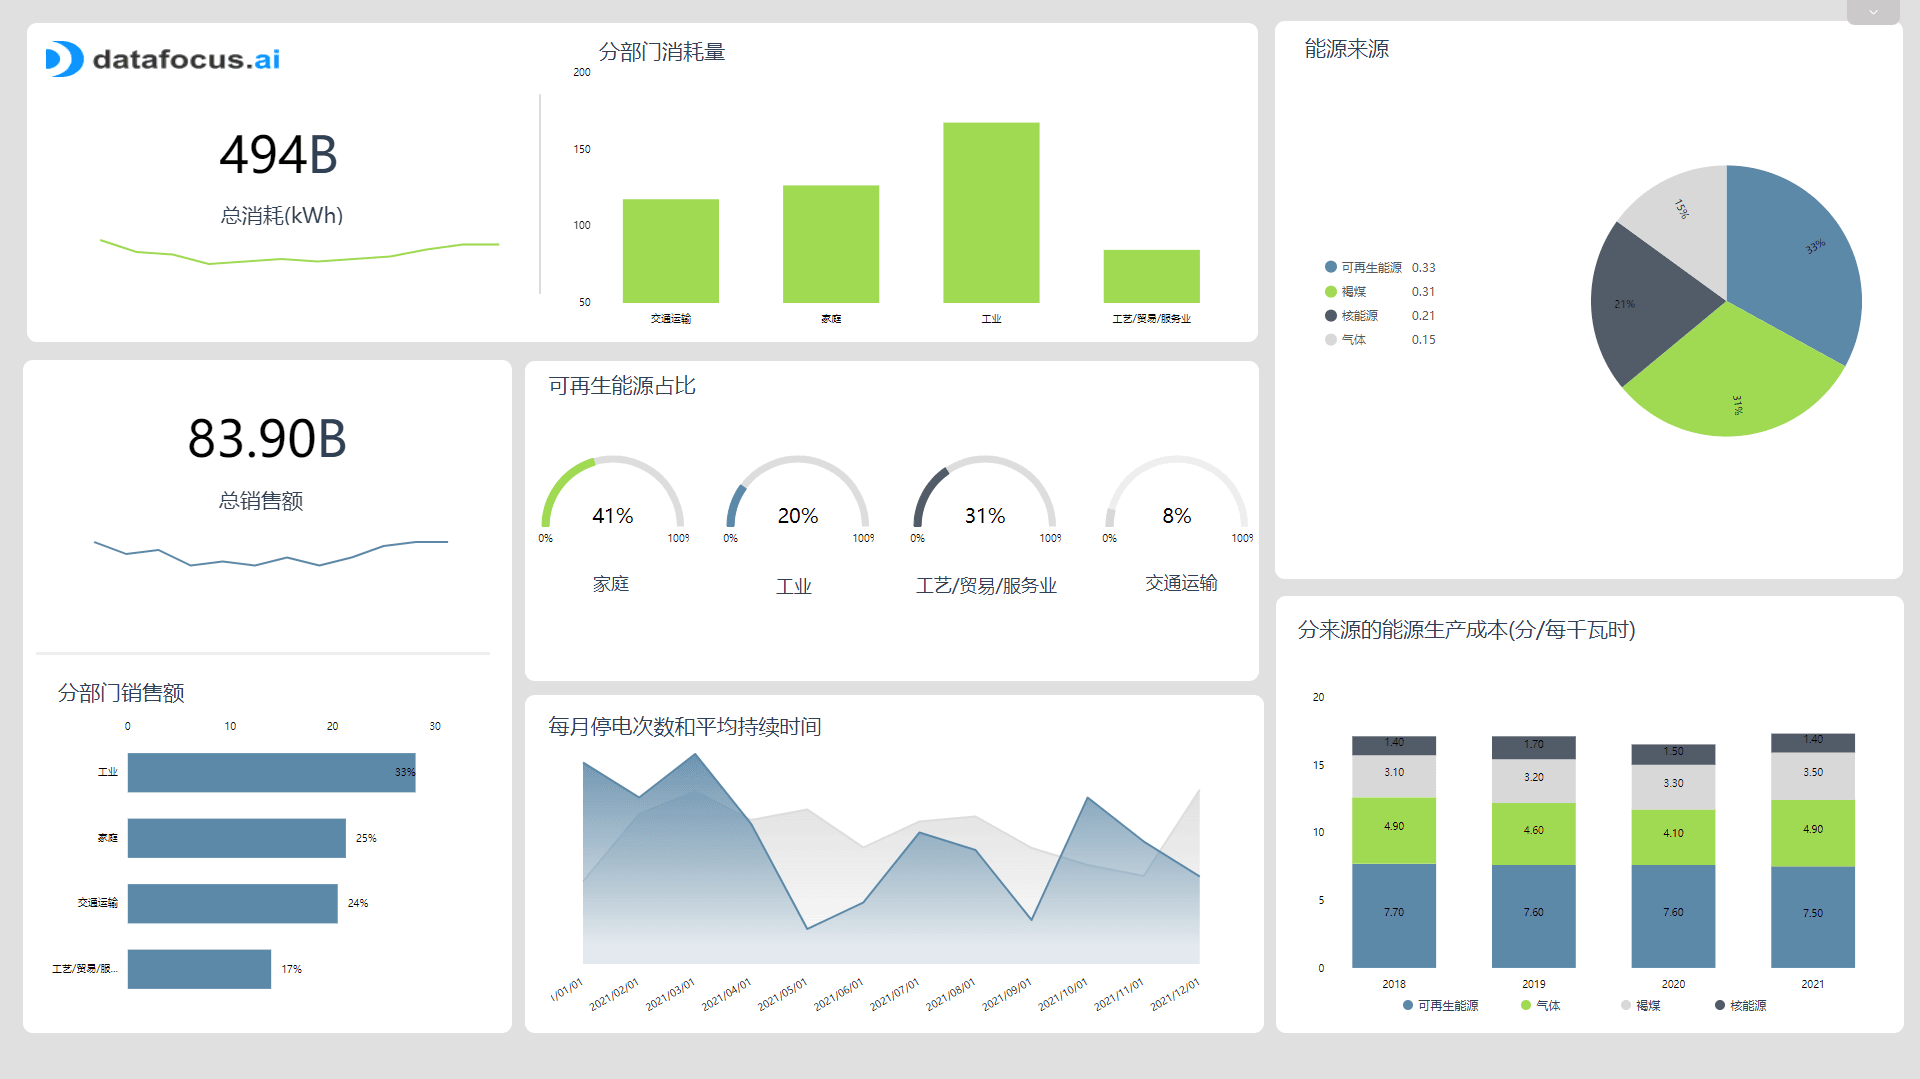1920x1079 pixels.
Task: Click the 交通运输 bar in 分部门消耗量 chart
Action: pyautogui.click(x=671, y=251)
